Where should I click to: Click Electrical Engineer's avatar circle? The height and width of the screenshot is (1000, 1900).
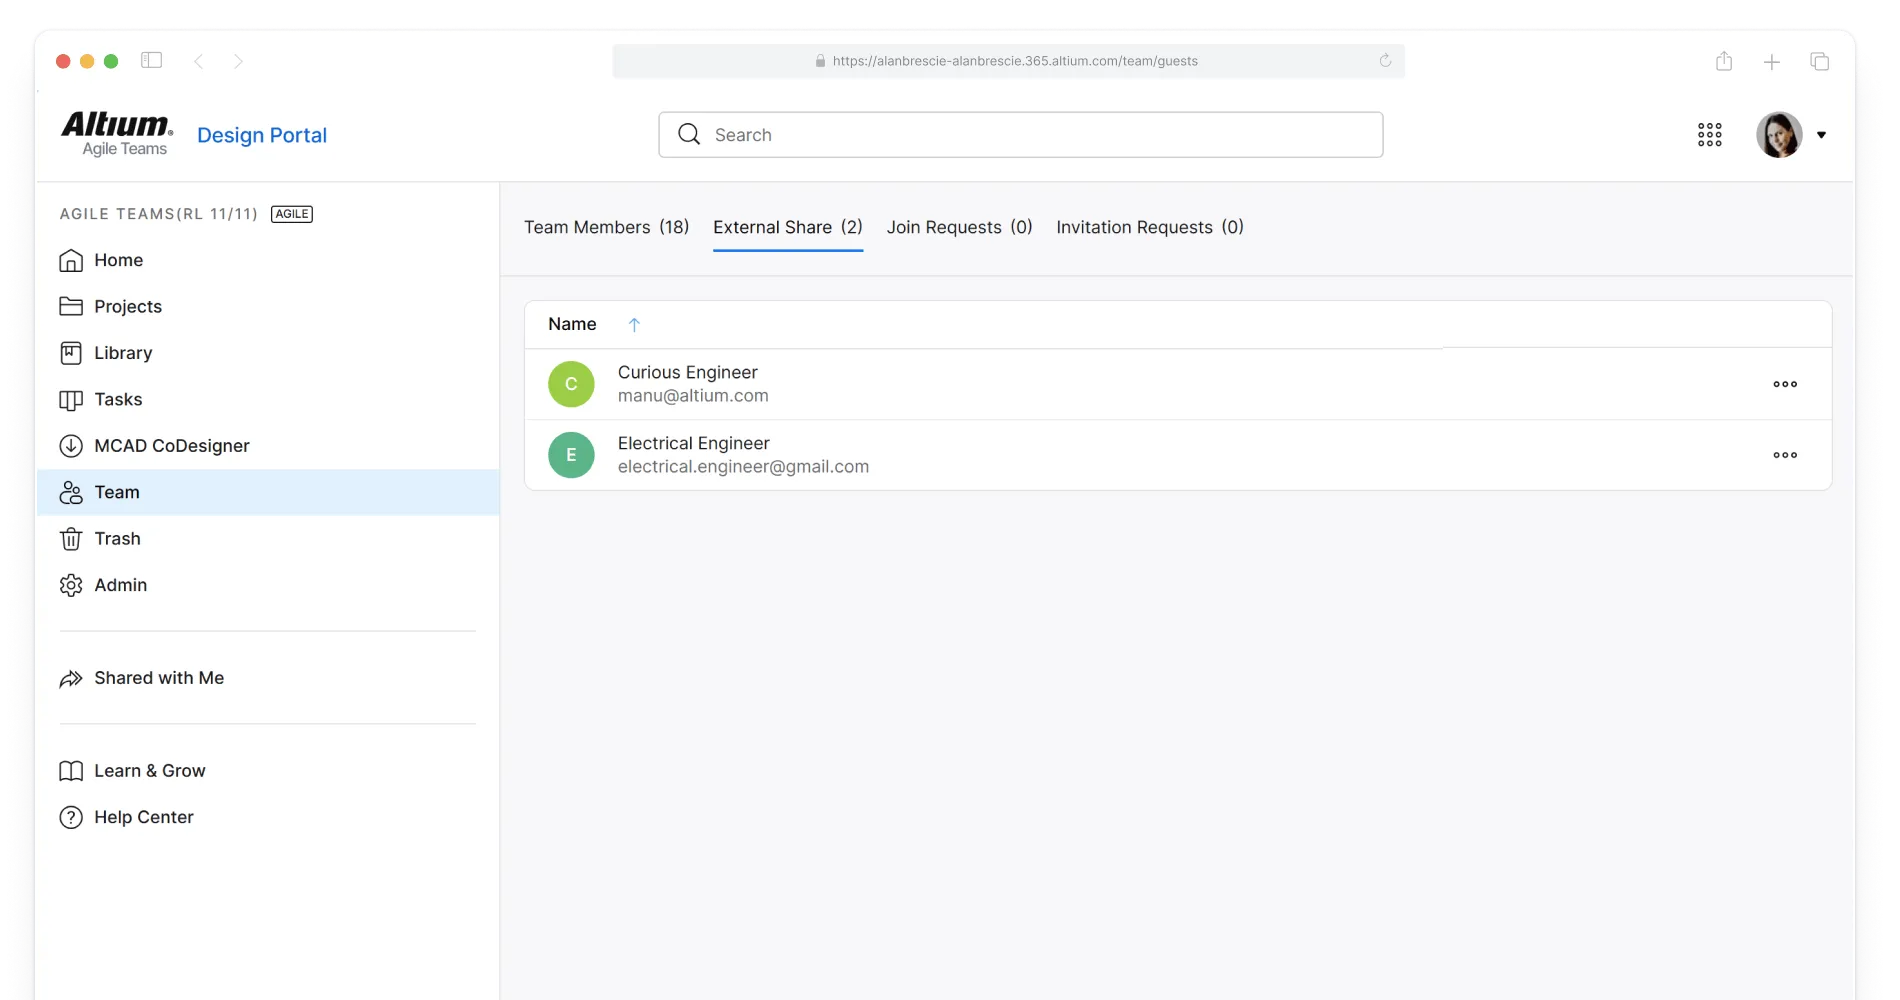(x=571, y=455)
